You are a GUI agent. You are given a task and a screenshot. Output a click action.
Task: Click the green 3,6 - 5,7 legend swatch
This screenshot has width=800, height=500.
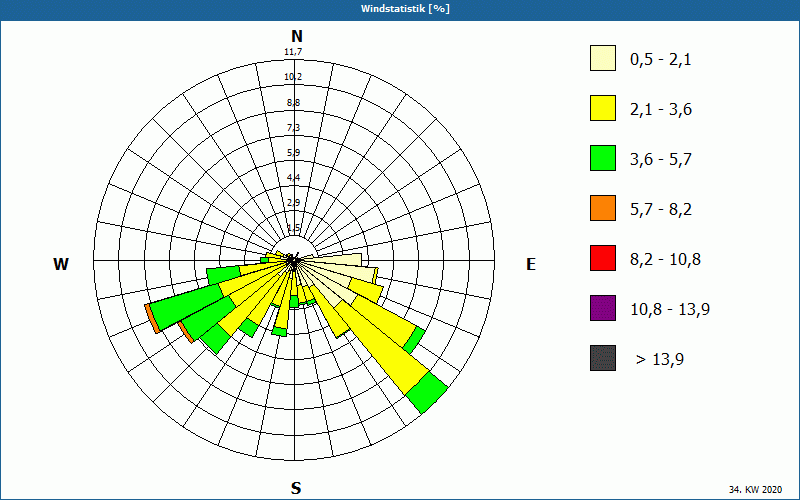[603, 158]
